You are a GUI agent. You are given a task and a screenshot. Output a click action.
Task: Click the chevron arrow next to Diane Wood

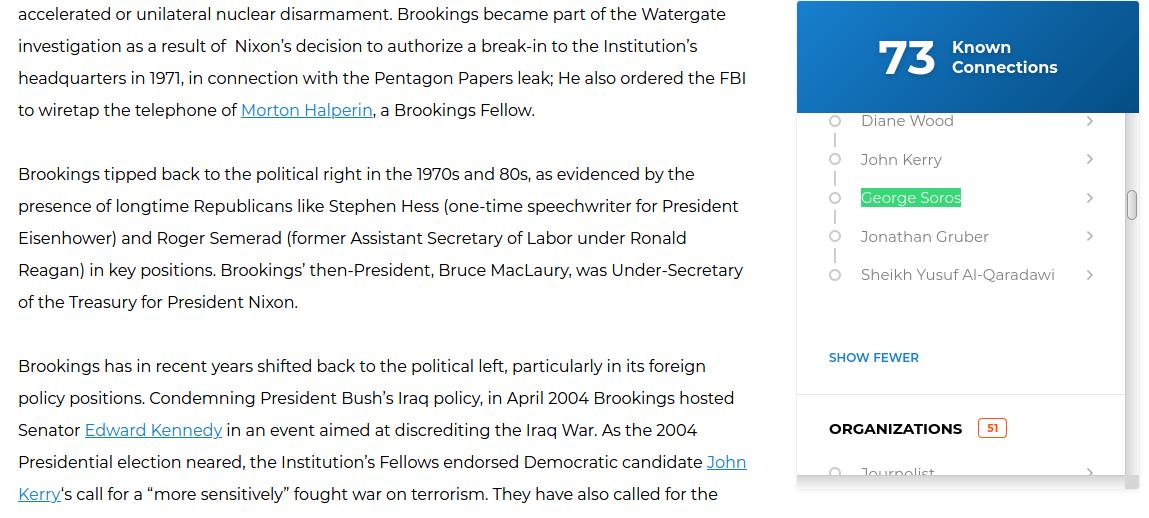(1090, 121)
